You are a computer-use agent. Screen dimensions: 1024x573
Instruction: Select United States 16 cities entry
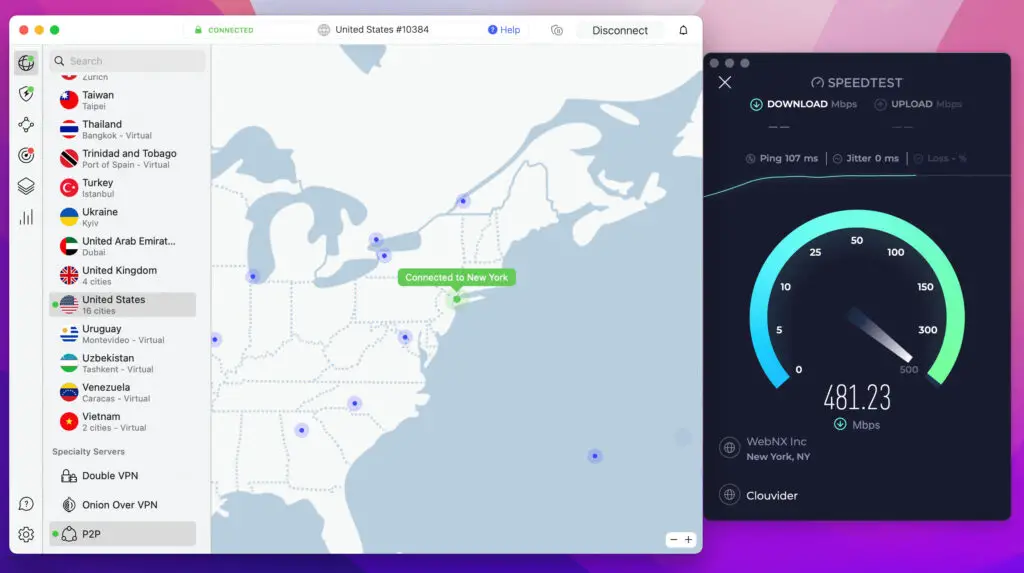123,304
